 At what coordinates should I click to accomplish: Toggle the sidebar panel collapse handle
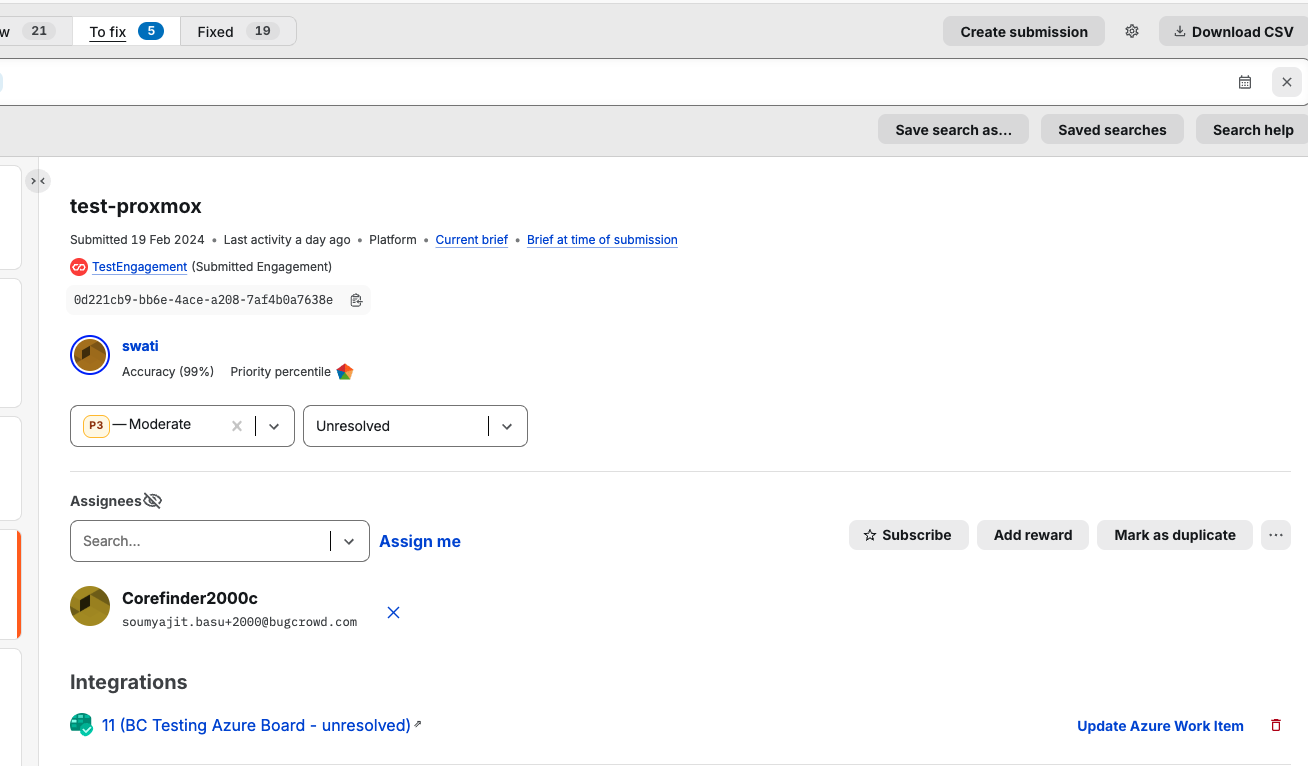click(x=38, y=181)
